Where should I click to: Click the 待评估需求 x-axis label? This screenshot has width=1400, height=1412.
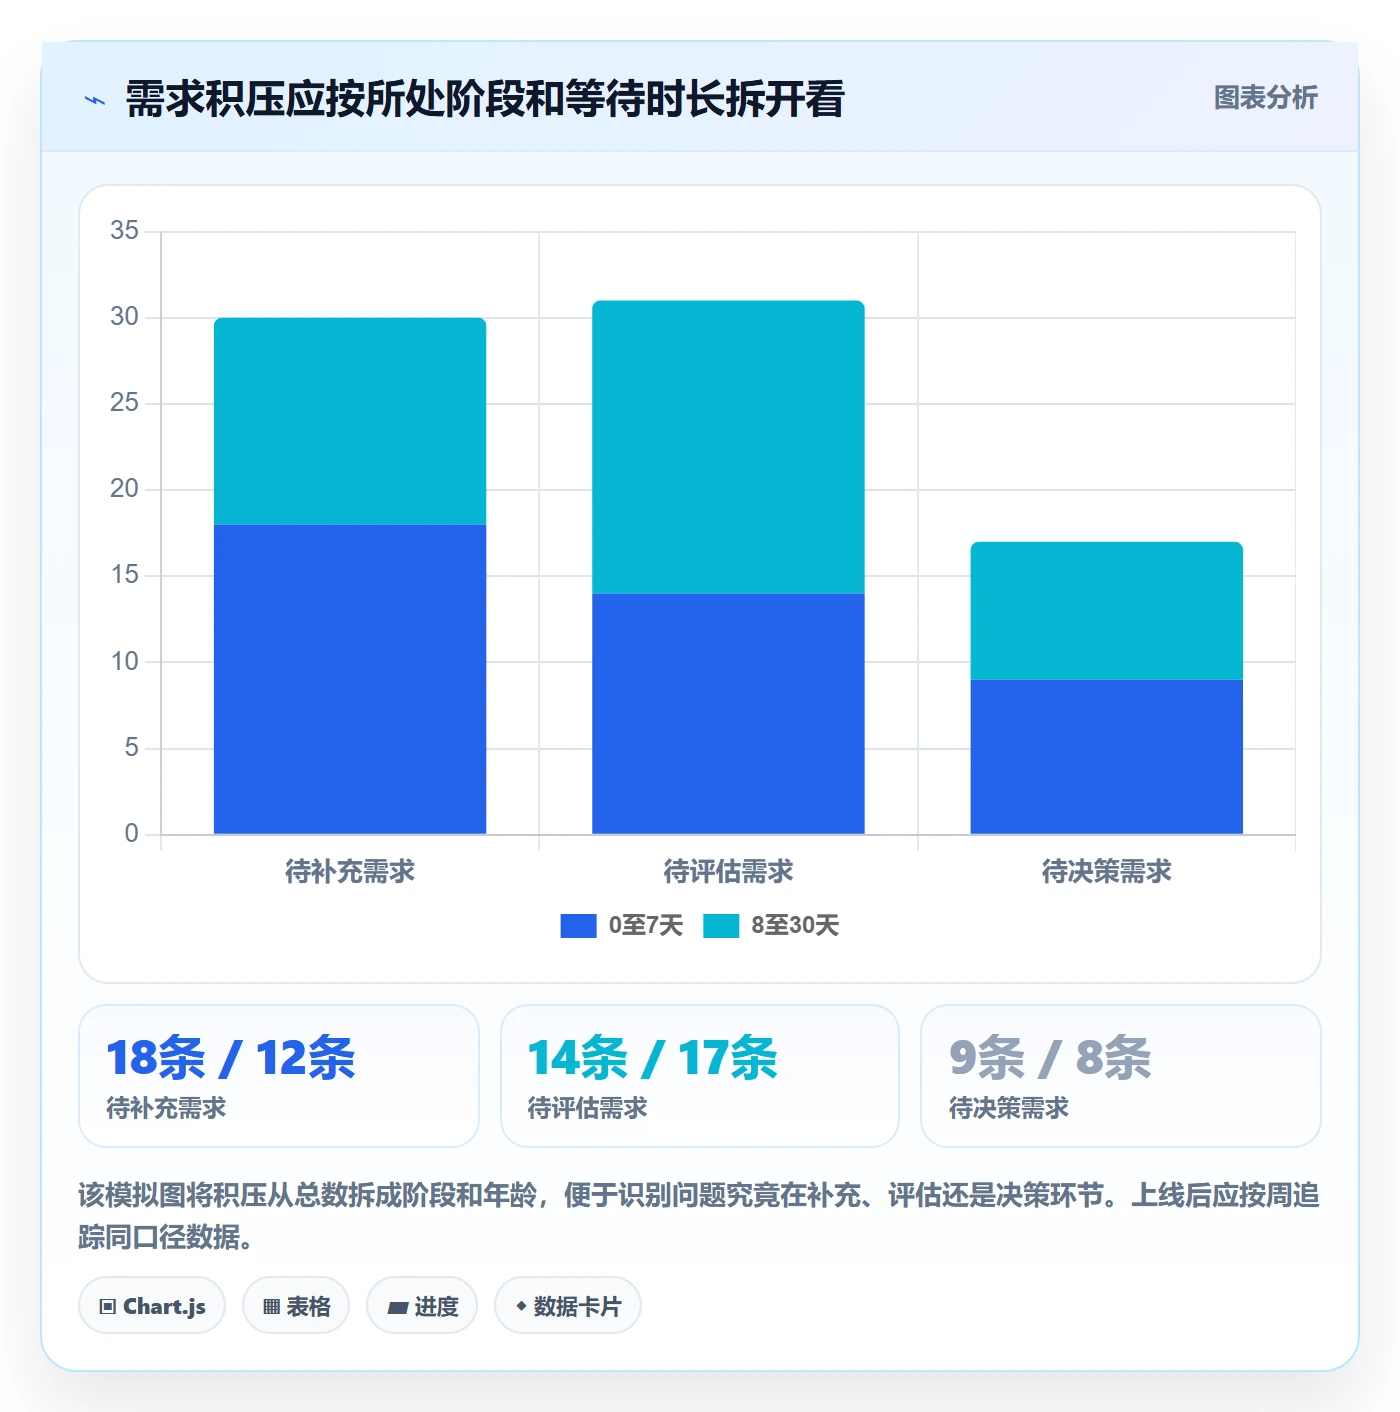728,872
